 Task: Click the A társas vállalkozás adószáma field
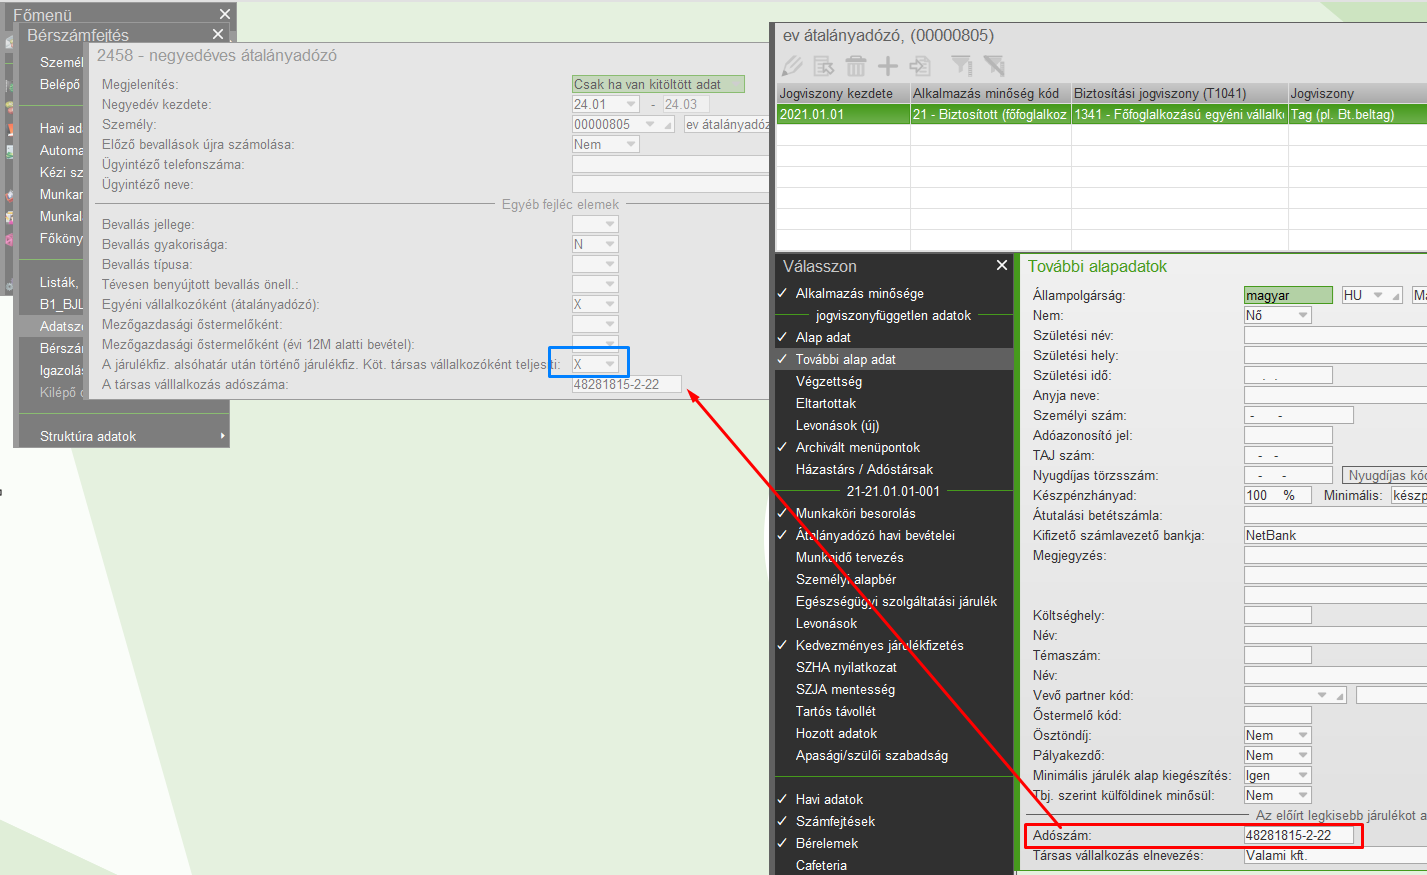627,384
